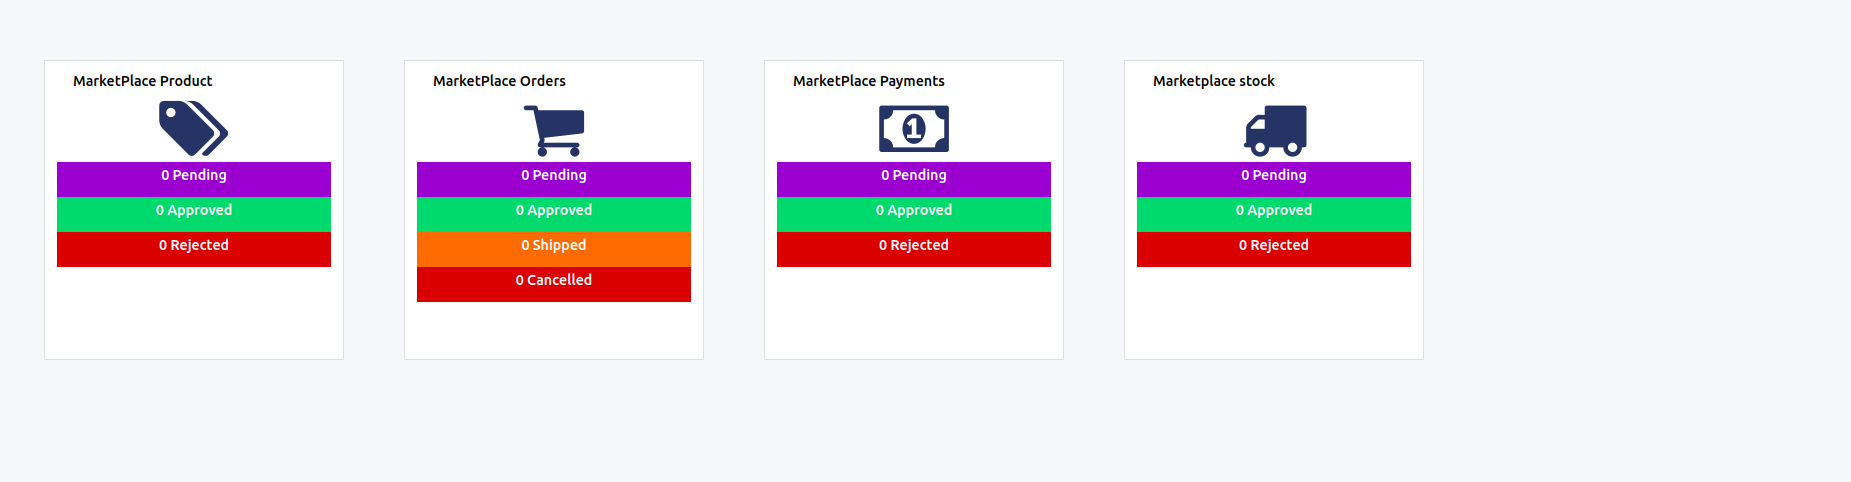This screenshot has height=482, width=1851.
Task: Show rejected MarketPlace Product items
Action: (194, 246)
